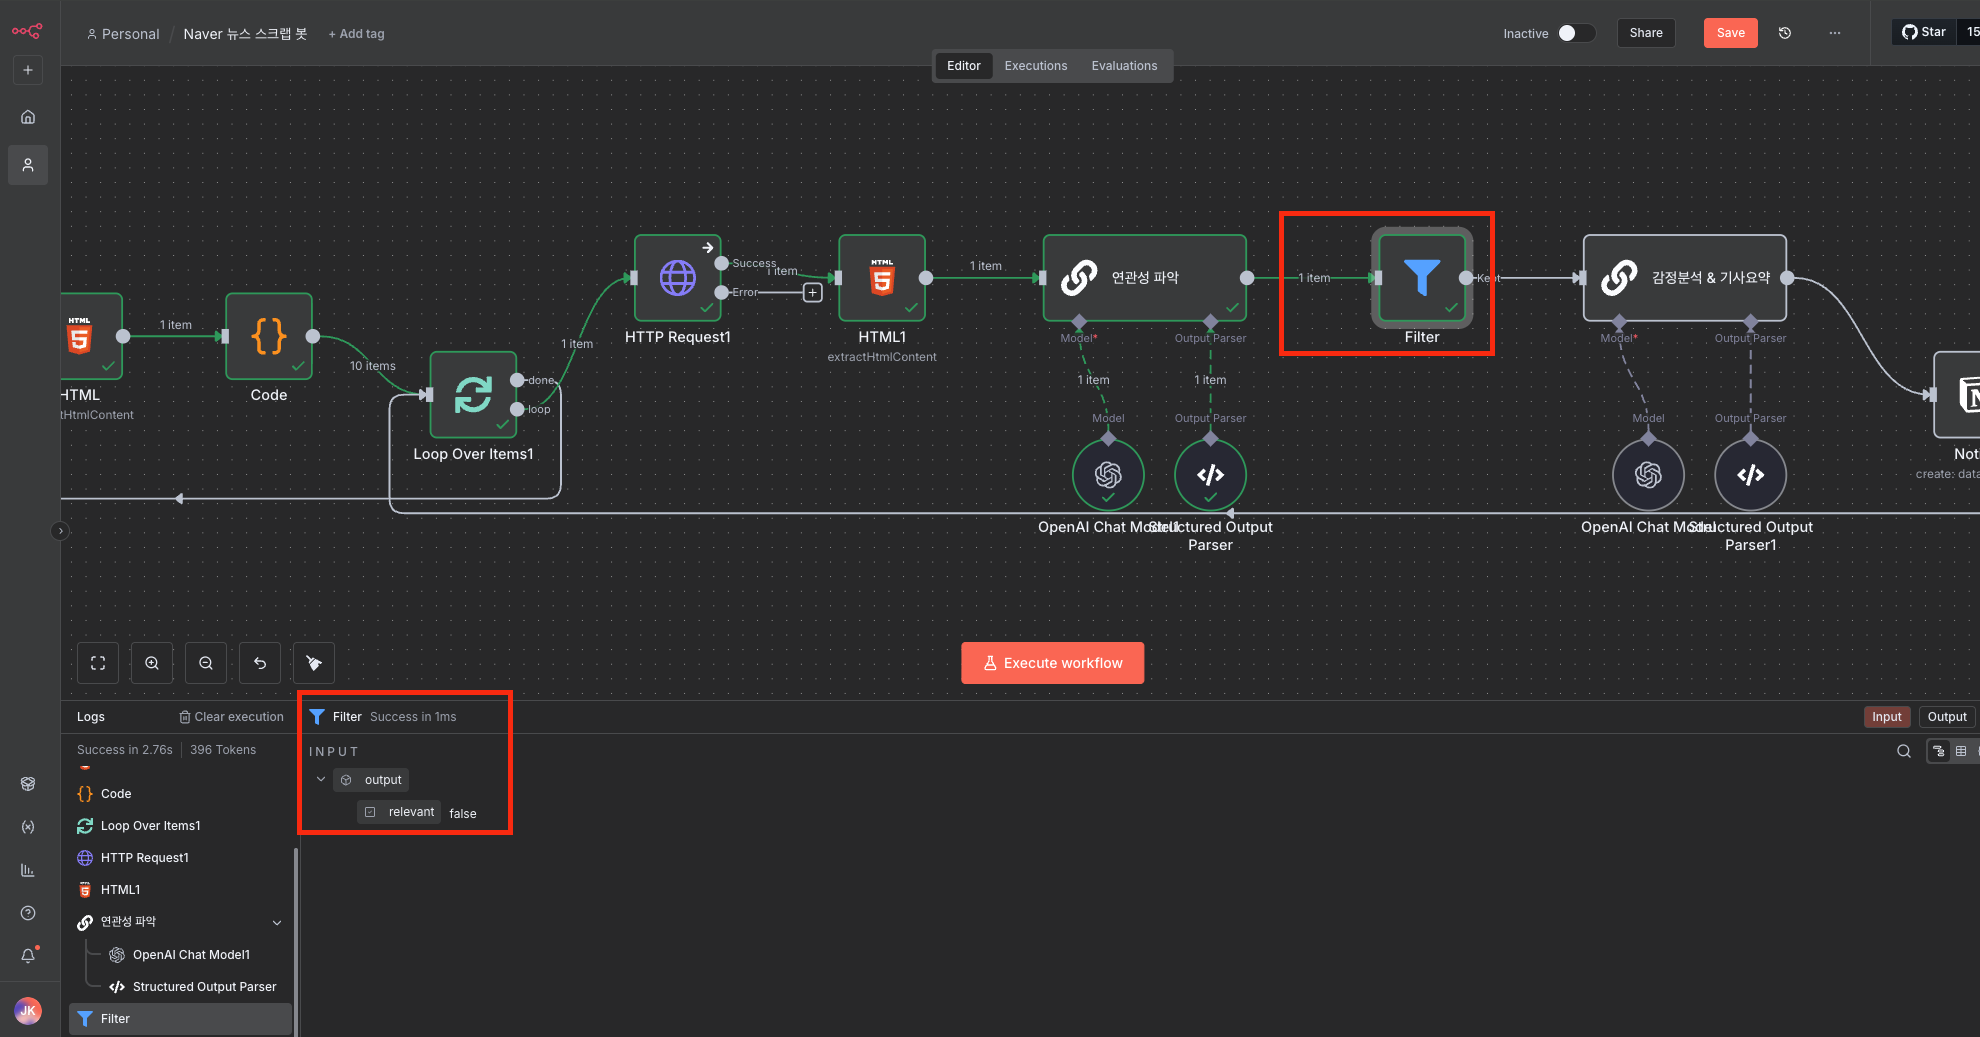Select Filter in the logs list
The width and height of the screenshot is (1980, 1037).
coord(181,1019)
